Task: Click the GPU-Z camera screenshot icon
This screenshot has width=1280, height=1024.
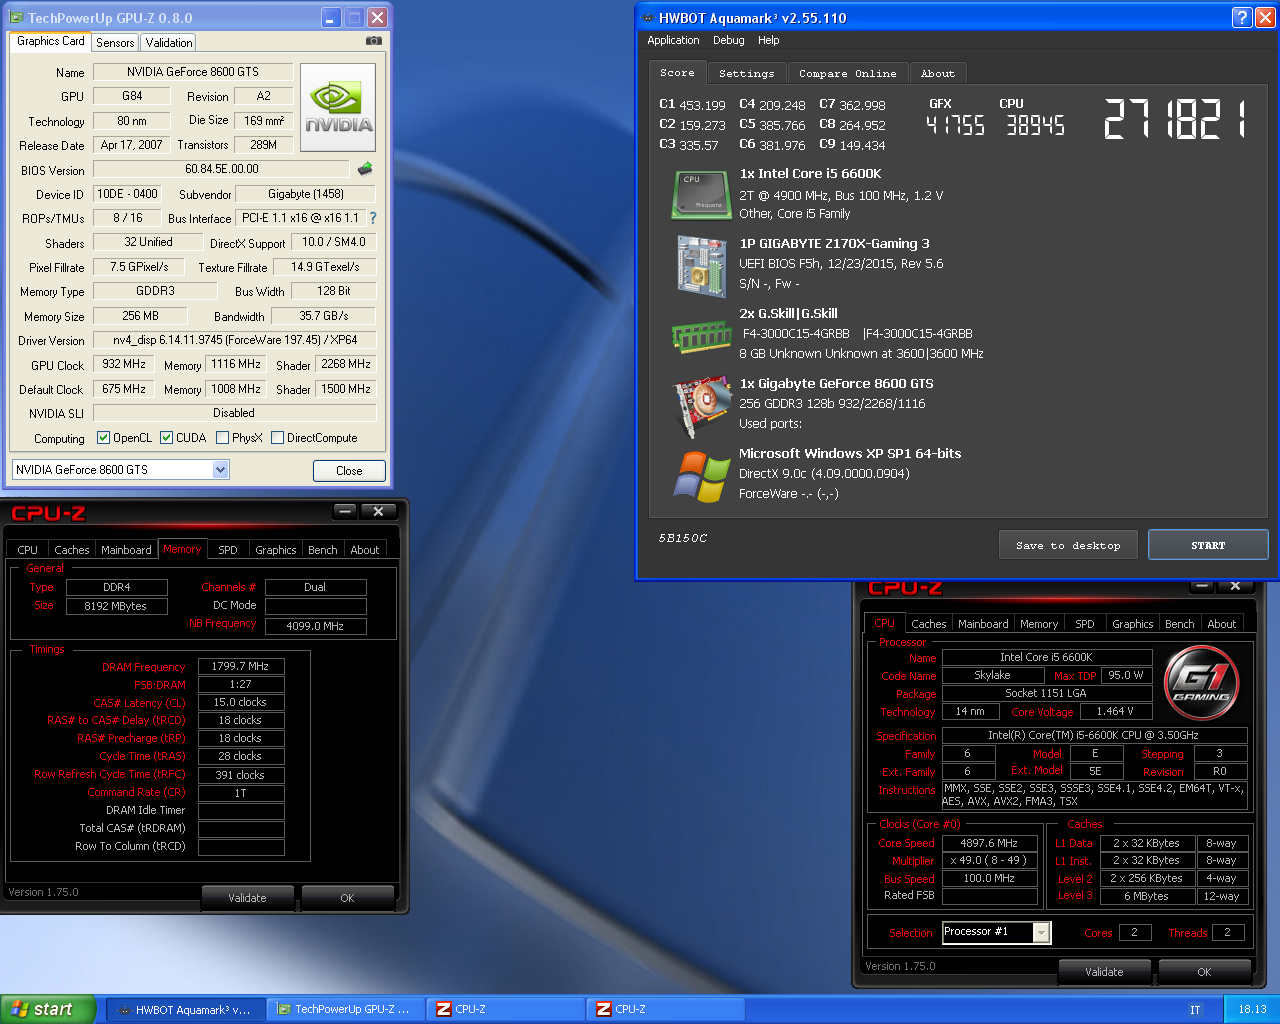Action: click(x=373, y=41)
